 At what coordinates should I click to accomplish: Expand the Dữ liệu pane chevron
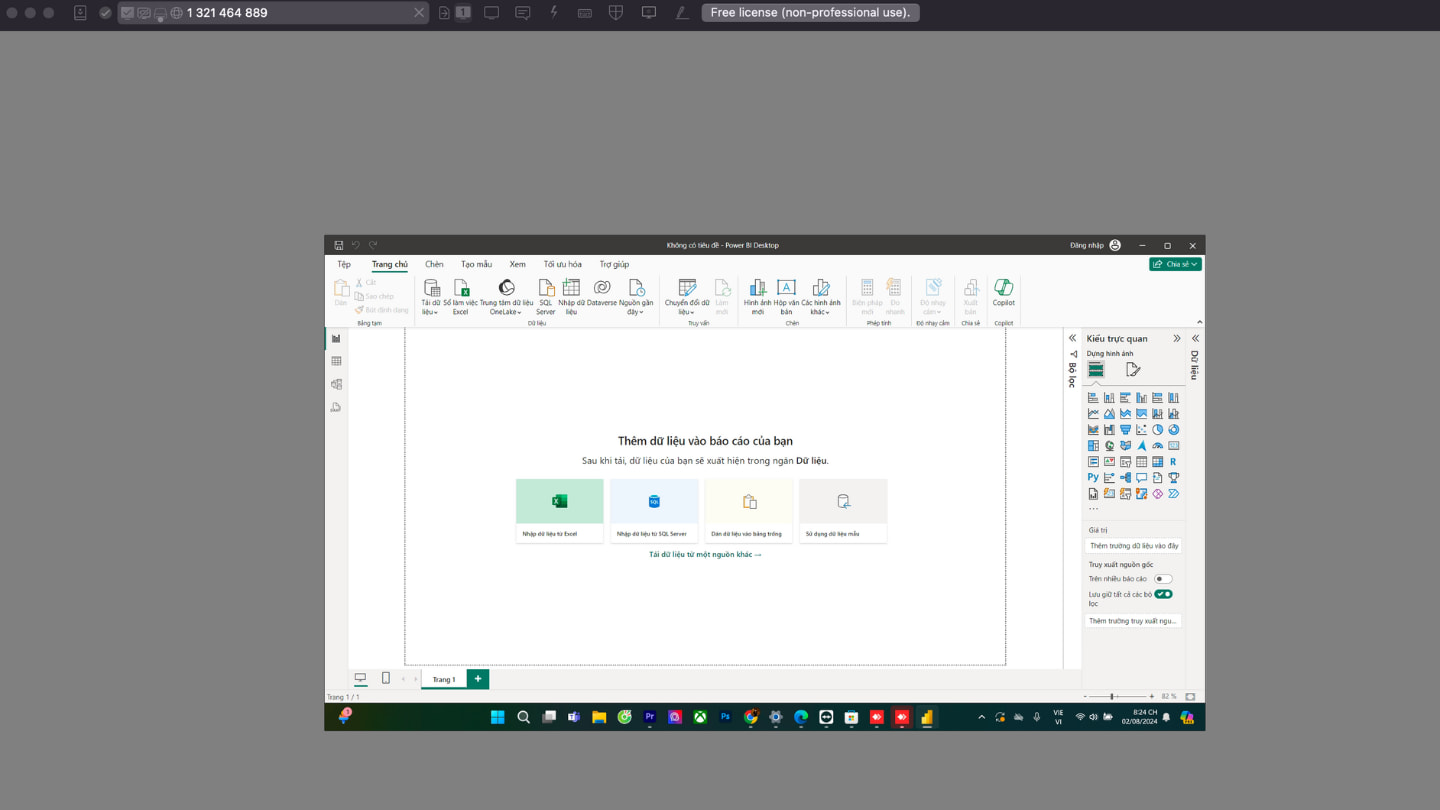(1195, 338)
